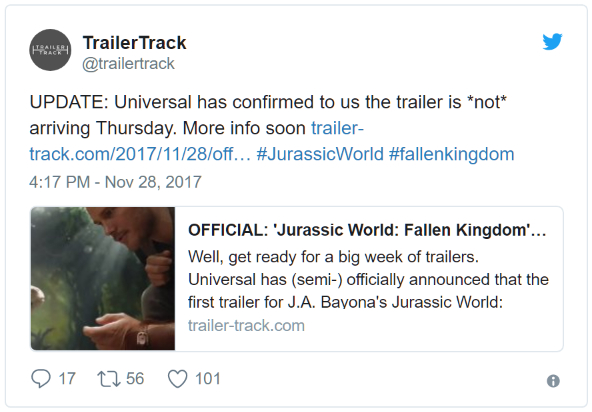
Task: Click the reply speech bubble icon
Action: [40, 378]
